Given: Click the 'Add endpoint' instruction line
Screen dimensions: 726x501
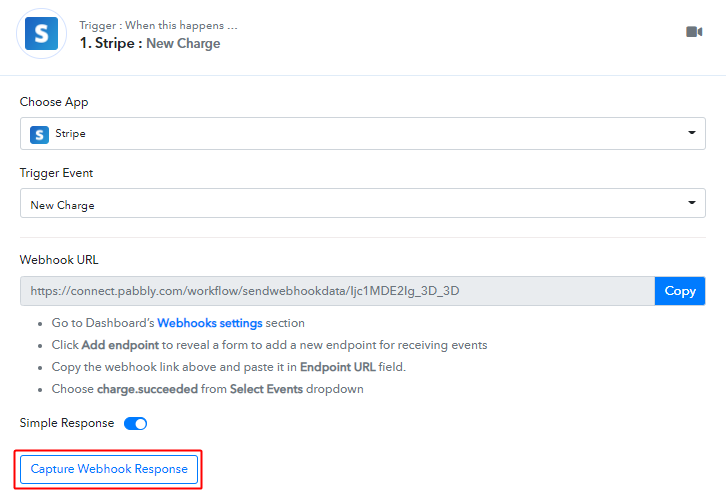Looking at the screenshot, I should [269, 345].
